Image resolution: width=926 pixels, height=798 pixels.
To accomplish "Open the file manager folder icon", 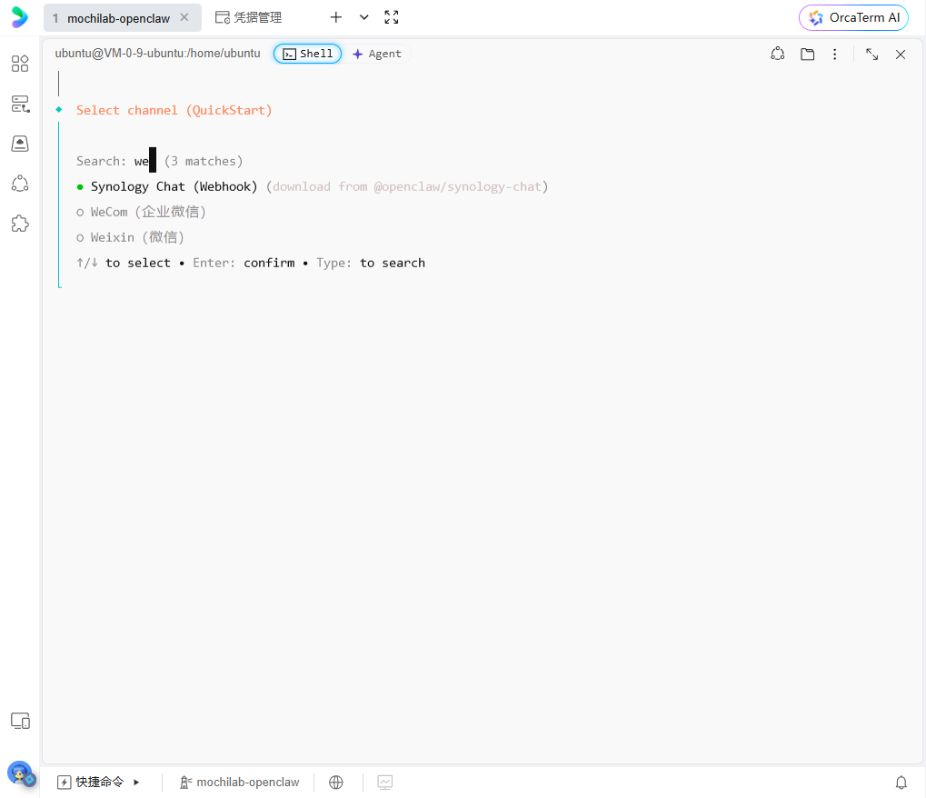I will click(807, 54).
